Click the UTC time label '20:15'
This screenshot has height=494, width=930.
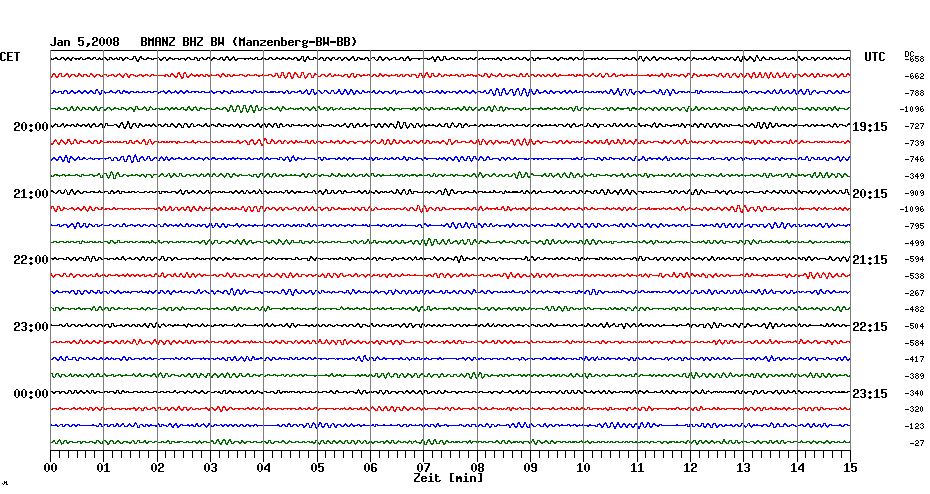(870, 194)
